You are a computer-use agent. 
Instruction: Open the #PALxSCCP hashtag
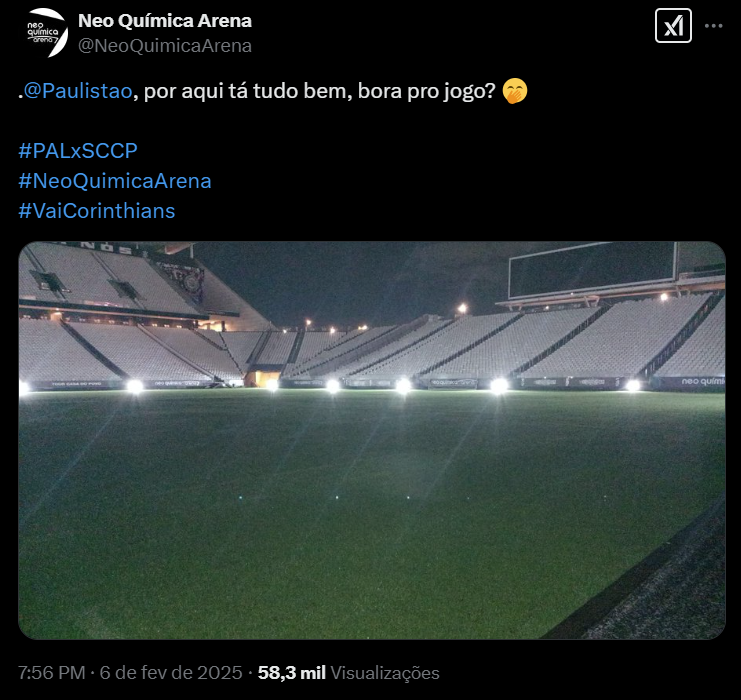[x=78, y=151]
